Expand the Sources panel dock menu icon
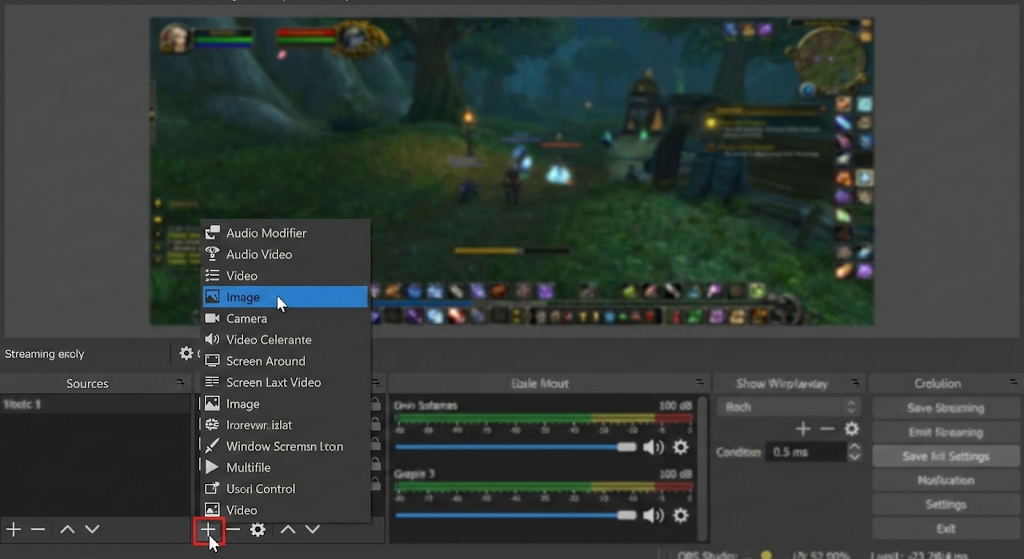 pyautogui.click(x=180, y=383)
